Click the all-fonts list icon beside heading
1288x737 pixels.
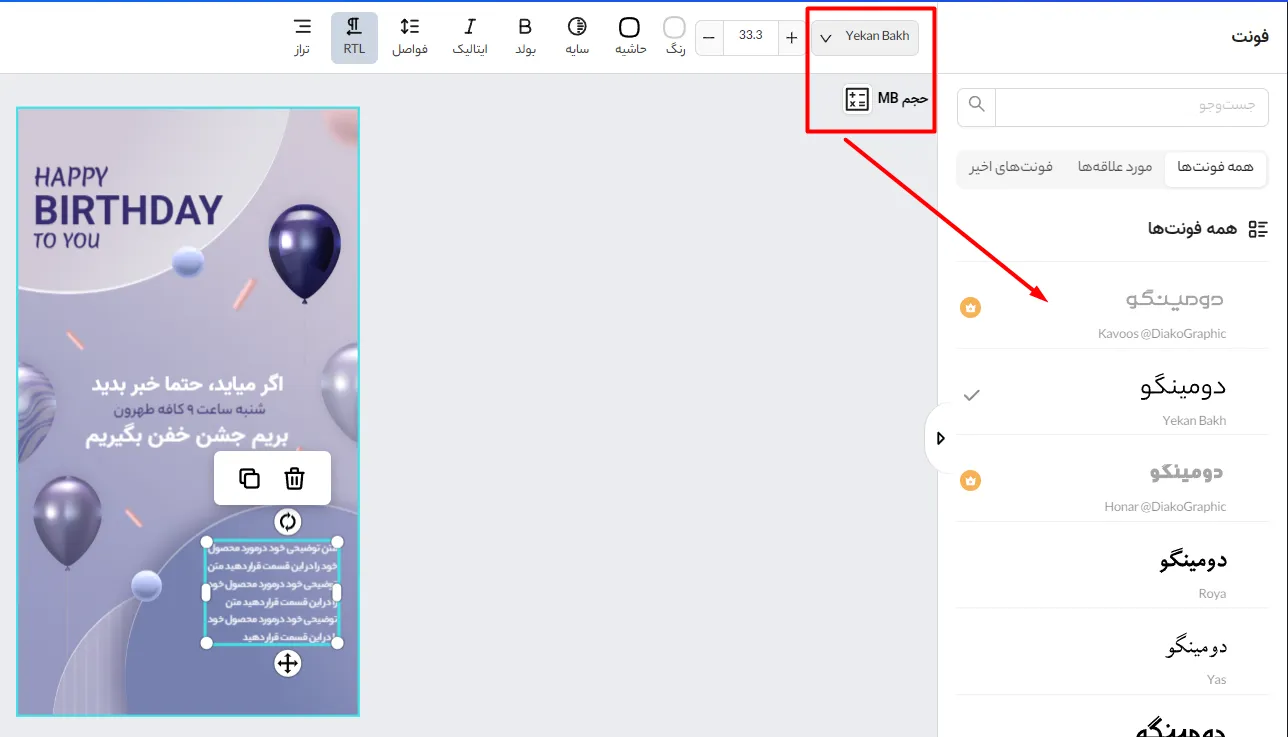pyautogui.click(x=1258, y=229)
